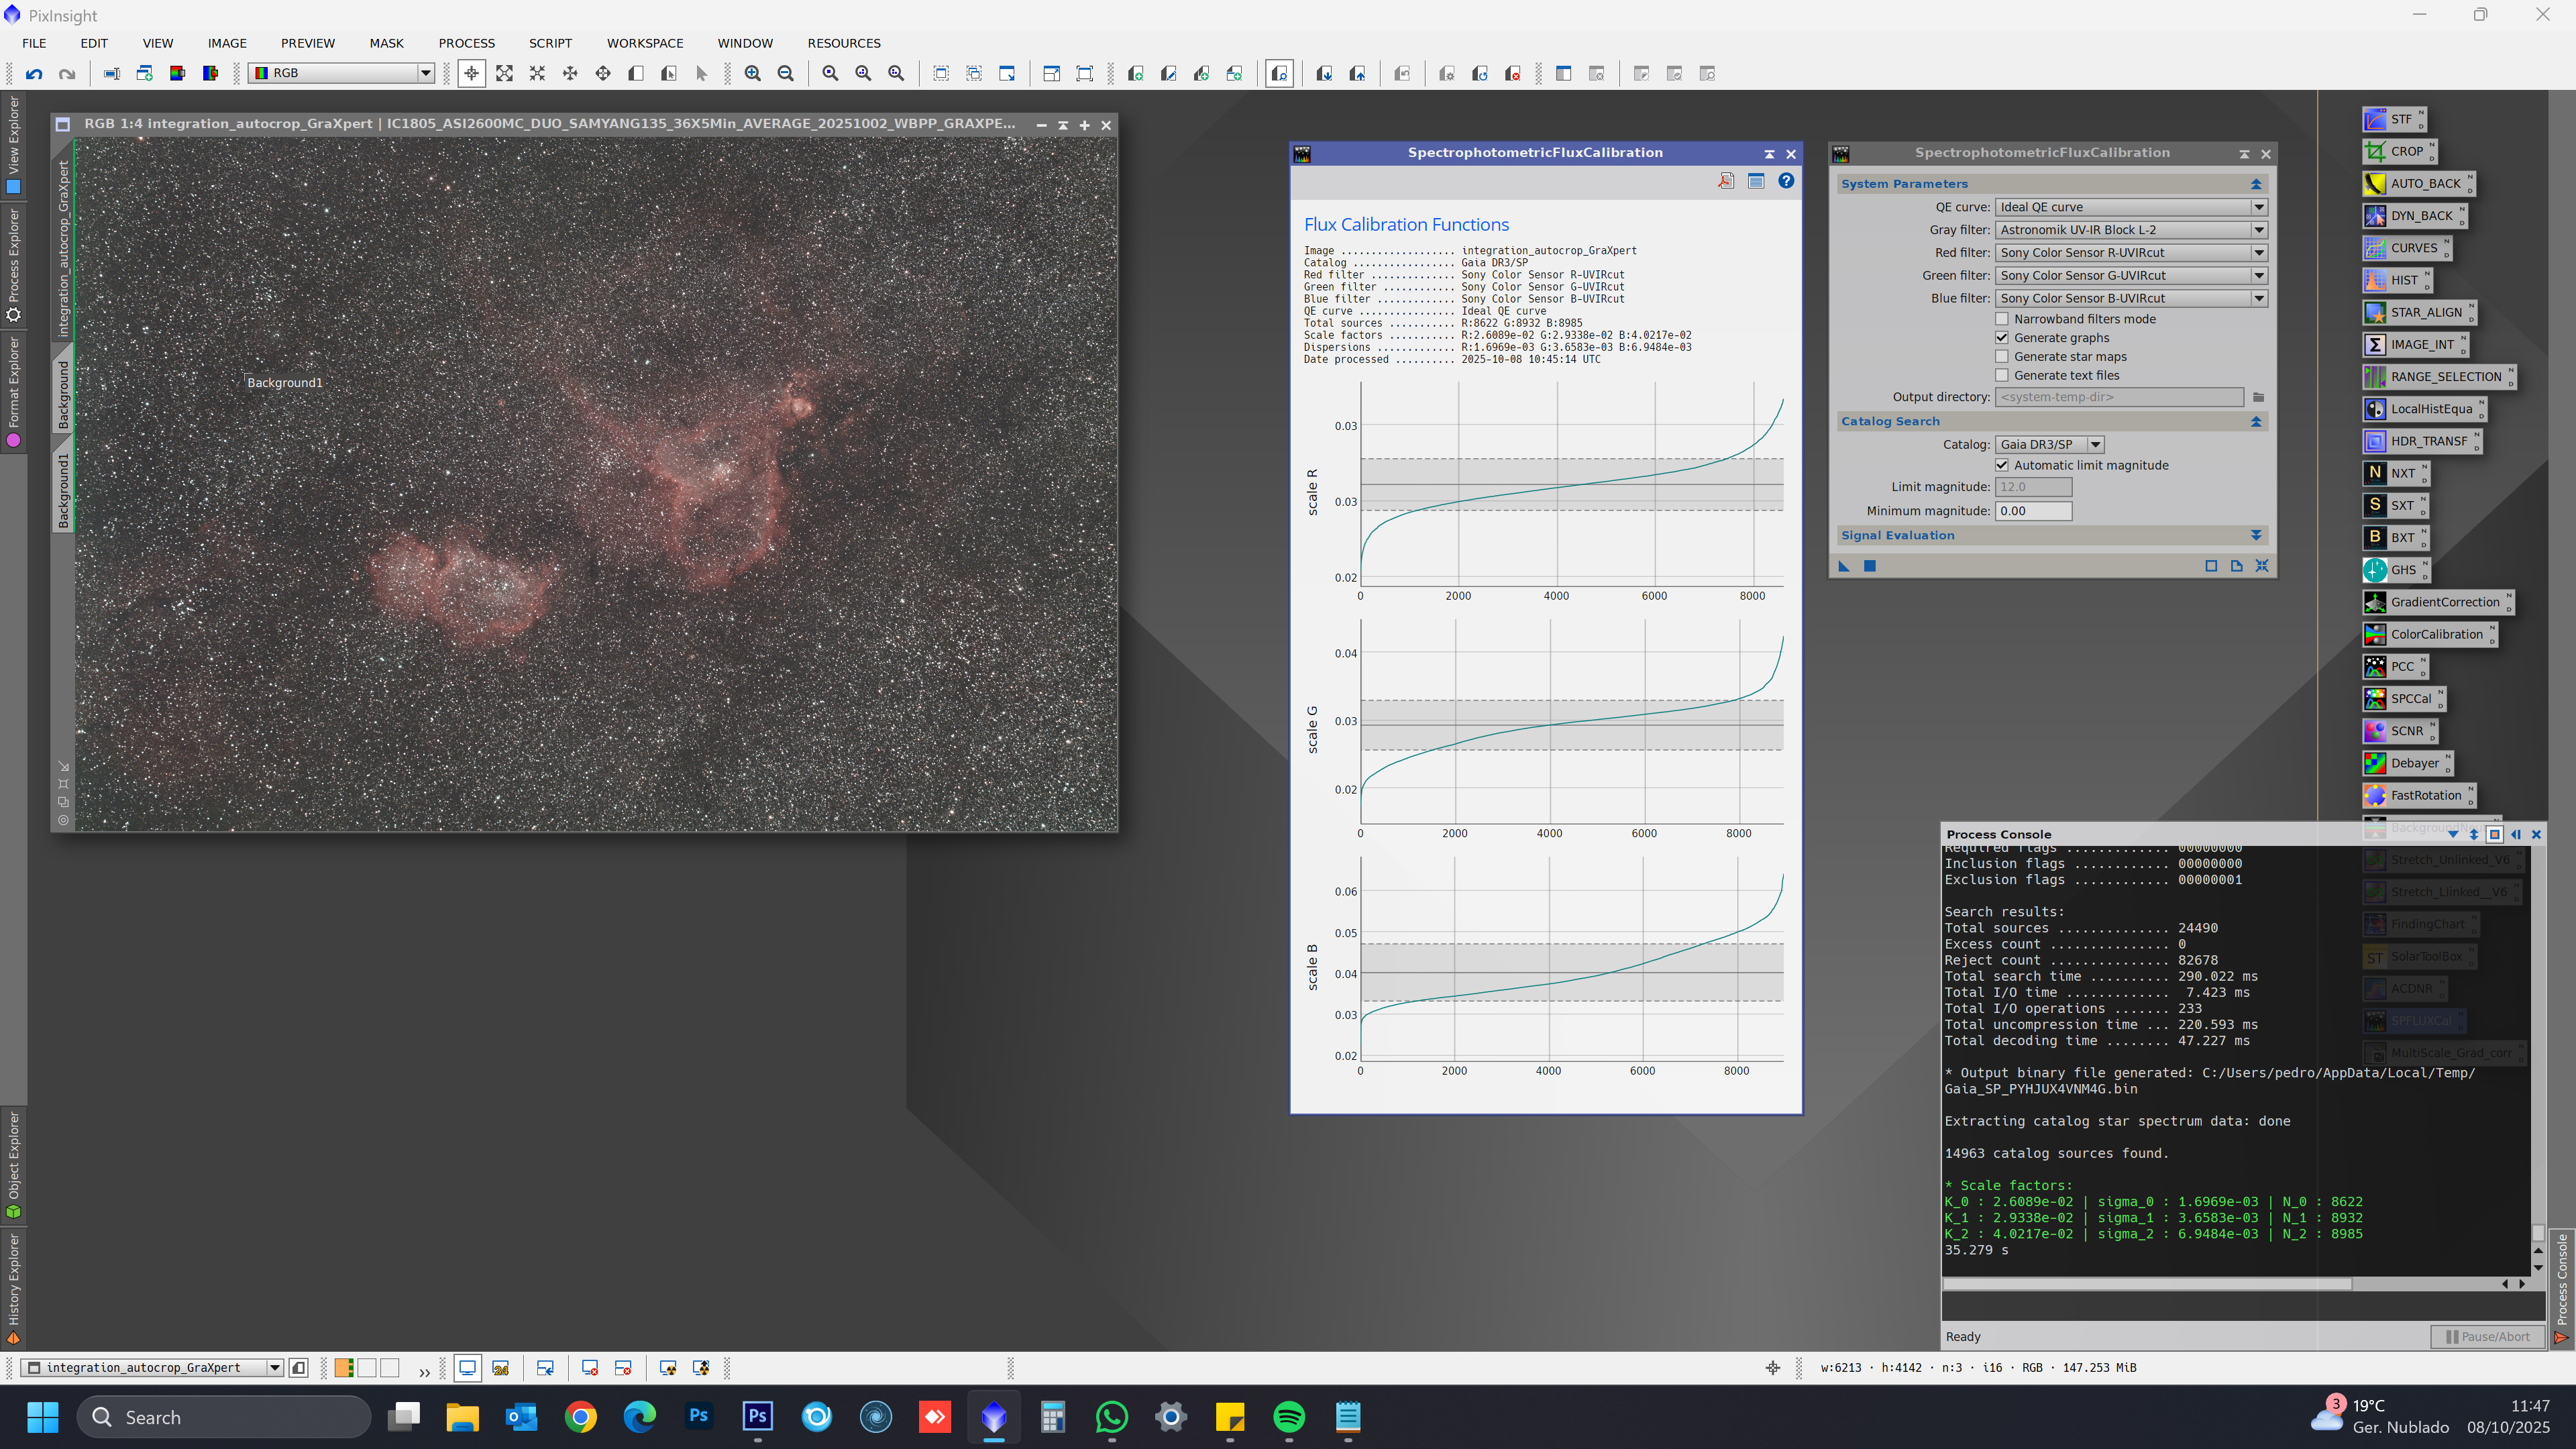Open the PROCESS menu

[466, 43]
